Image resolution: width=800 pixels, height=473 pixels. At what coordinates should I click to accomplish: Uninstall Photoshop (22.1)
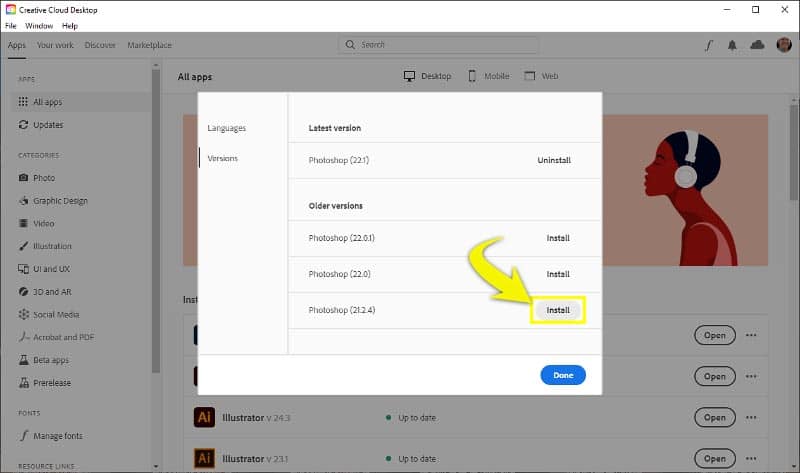pos(554,160)
